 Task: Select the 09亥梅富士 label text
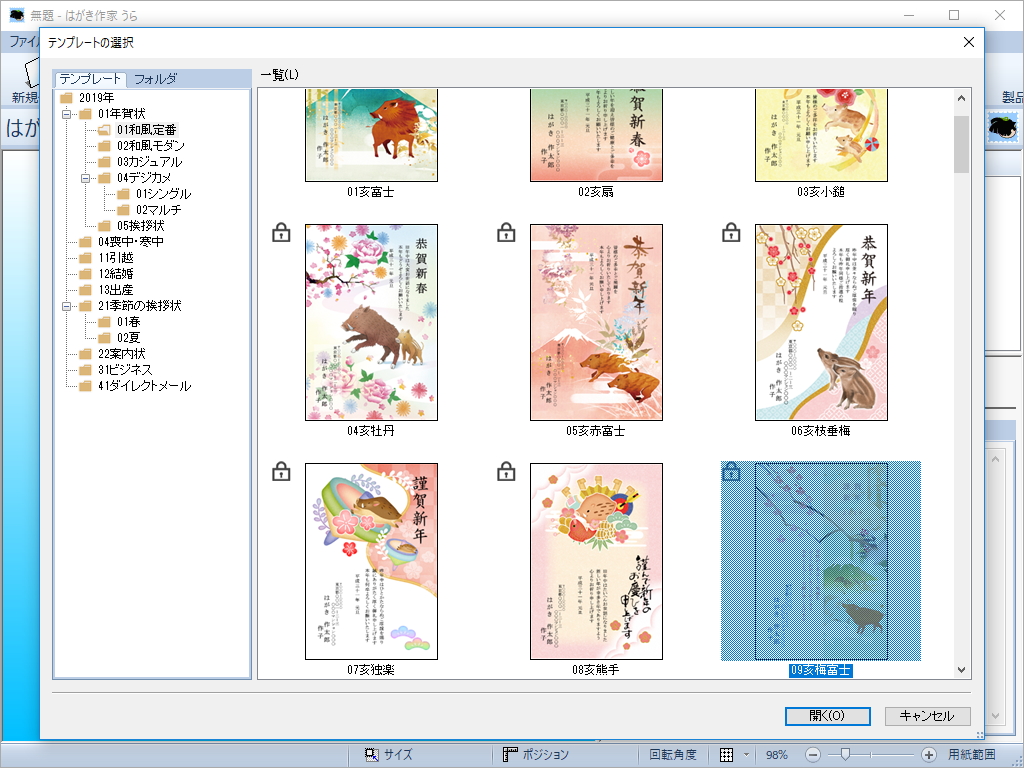click(x=820, y=671)
